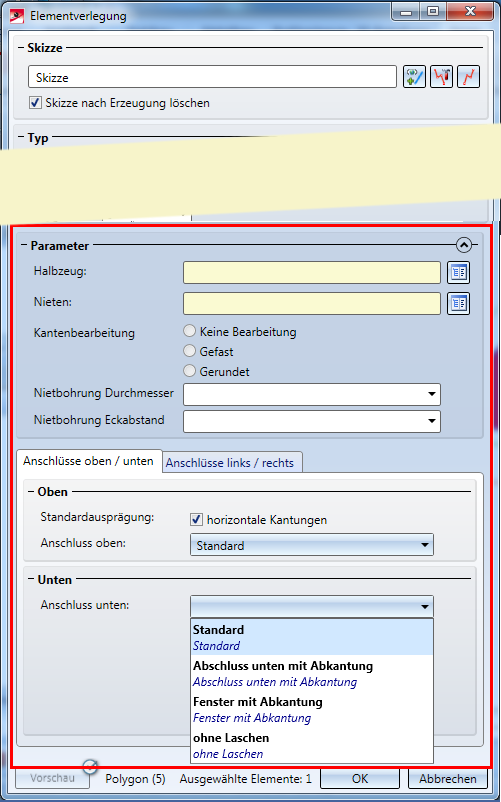This screenshot has width=501, height=802.
Task: Select the Keine Bearbeitung radio button
Action: [190, 331]
